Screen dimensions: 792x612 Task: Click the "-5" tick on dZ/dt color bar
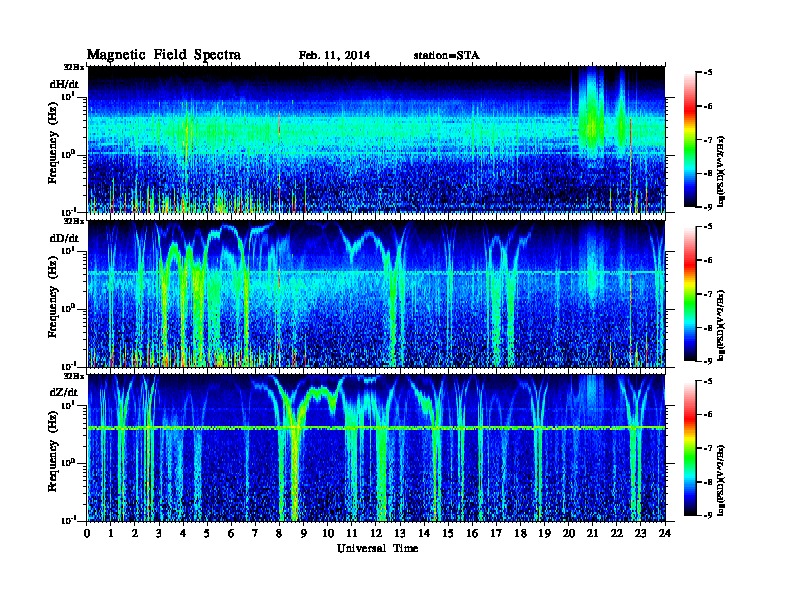[708, 381]
